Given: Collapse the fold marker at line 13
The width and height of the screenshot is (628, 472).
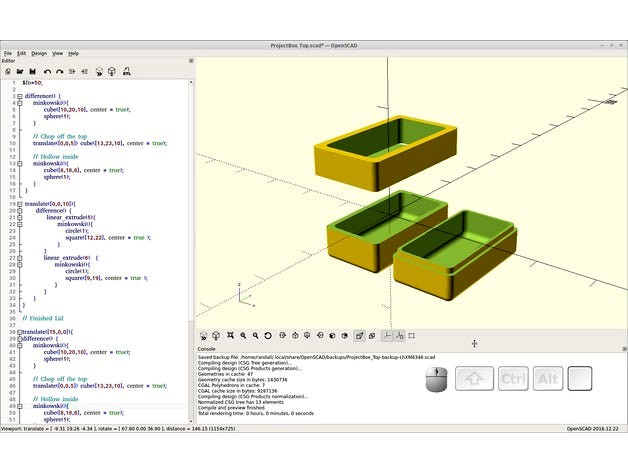Looking at the screenshot, I should tap(19, 163).
